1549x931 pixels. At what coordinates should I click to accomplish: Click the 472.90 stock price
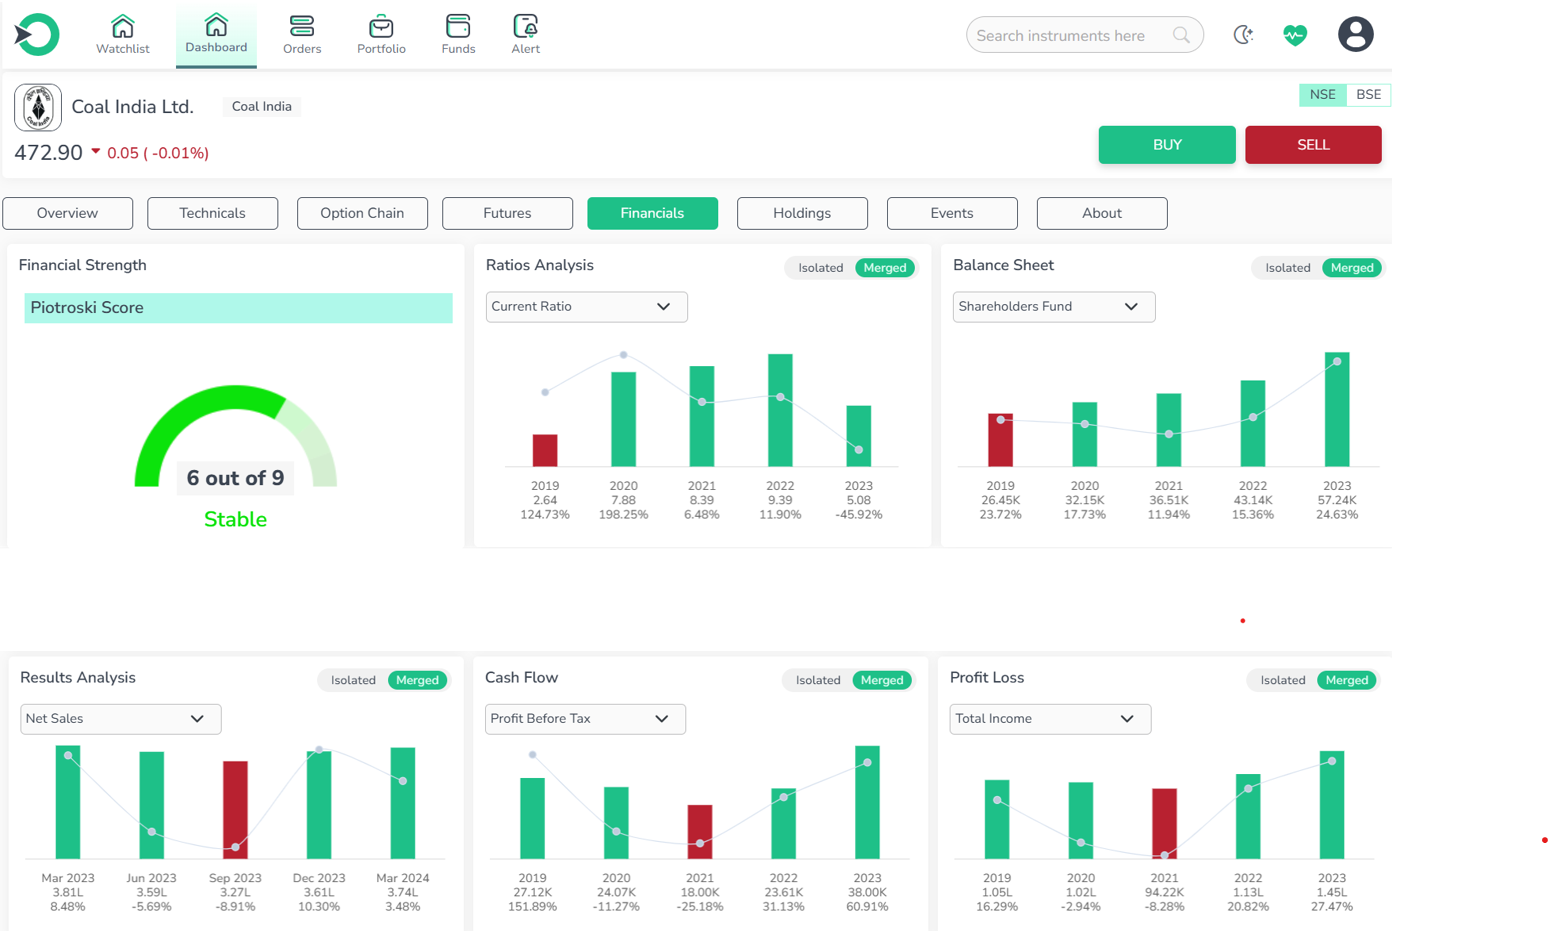point(48,153)
